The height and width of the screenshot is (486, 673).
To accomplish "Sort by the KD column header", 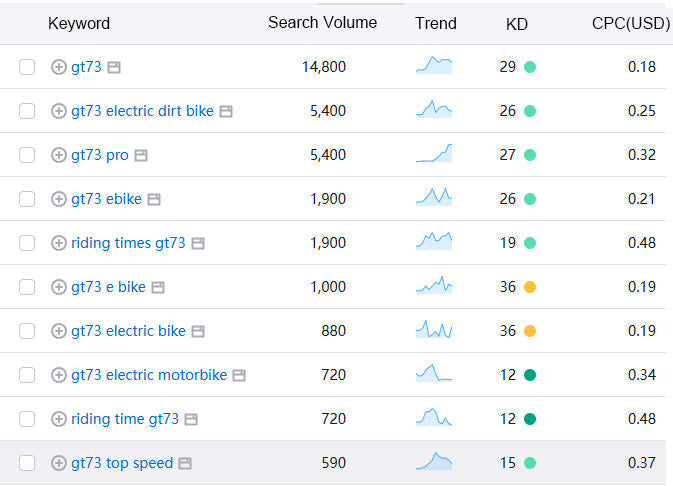I will [517, 24].
